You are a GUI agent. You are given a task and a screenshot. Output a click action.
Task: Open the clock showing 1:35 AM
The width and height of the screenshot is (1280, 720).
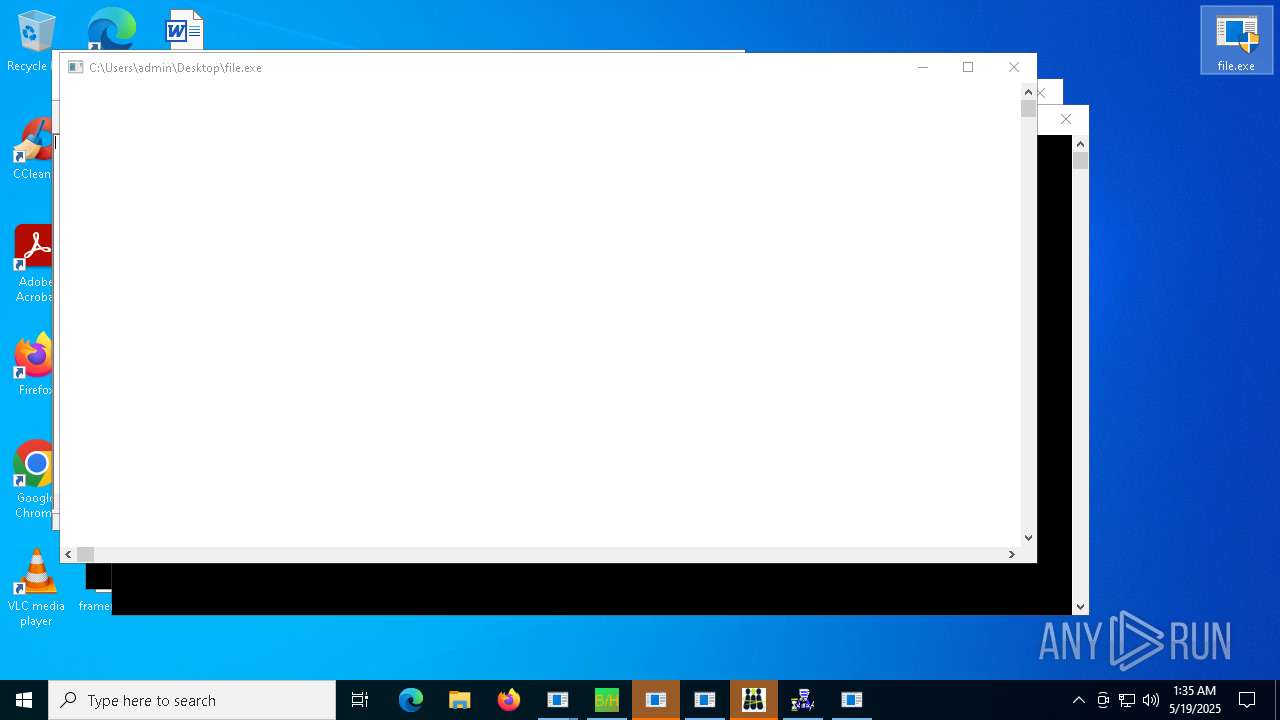click(x=1195, y=700)
